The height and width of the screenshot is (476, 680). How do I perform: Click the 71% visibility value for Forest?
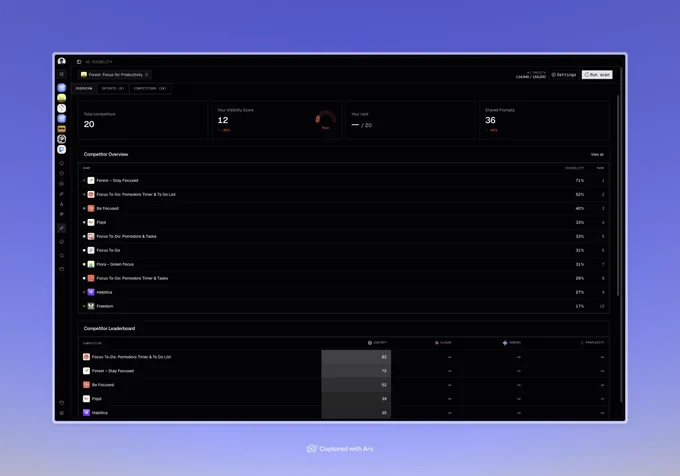[x=579, y=180]
